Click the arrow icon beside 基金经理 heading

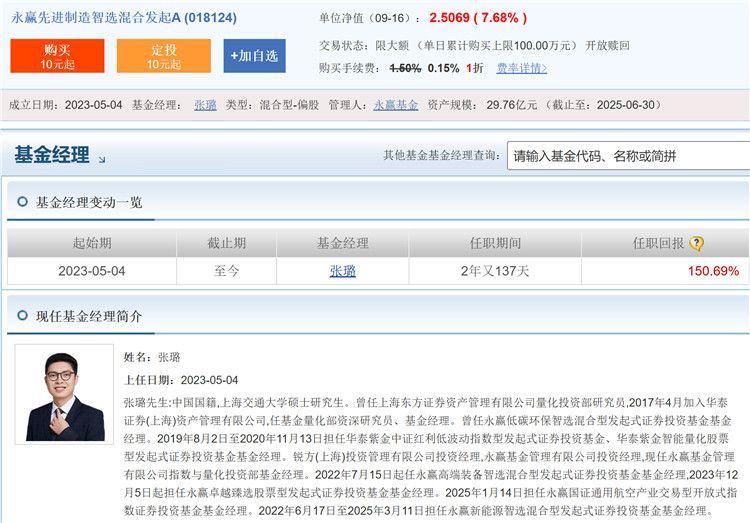(x=102, y=159)
